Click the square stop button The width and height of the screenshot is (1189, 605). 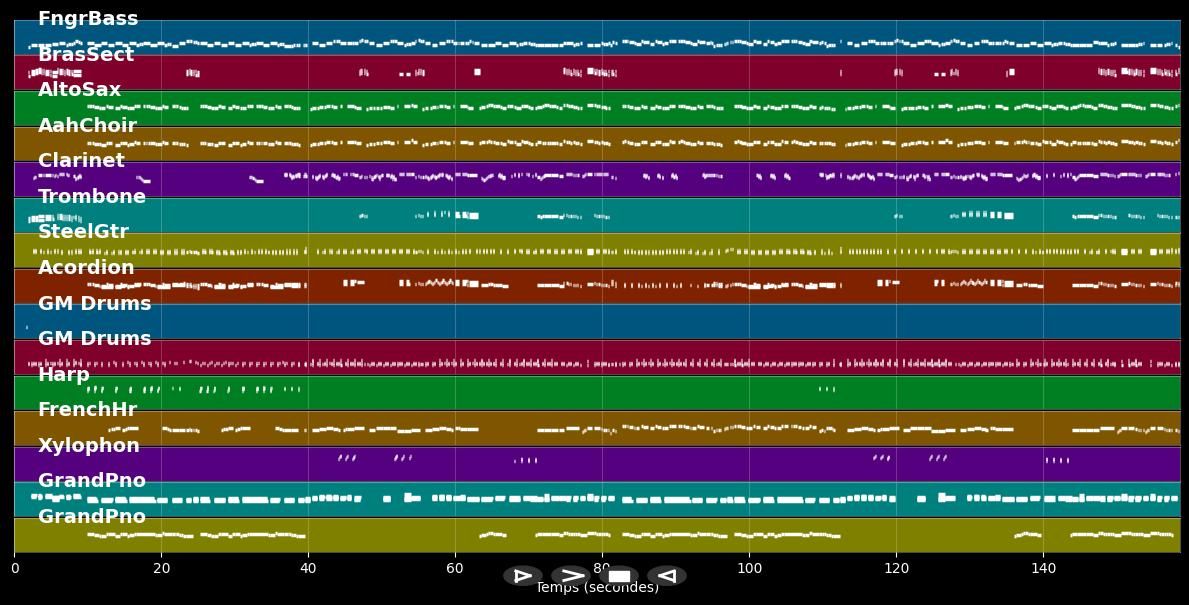click(x=619, y=576)
